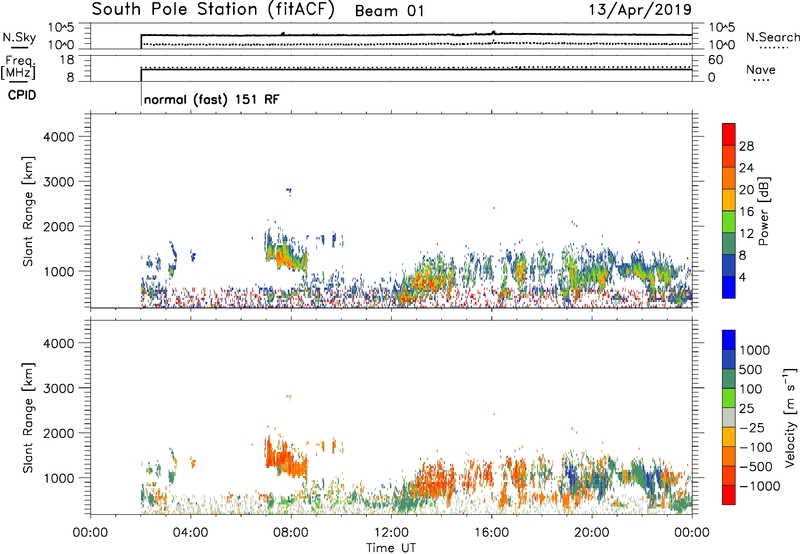The height and width of the screenshot is (554, 800).
Task: Click the 'CPID' label
Action: 22,95
